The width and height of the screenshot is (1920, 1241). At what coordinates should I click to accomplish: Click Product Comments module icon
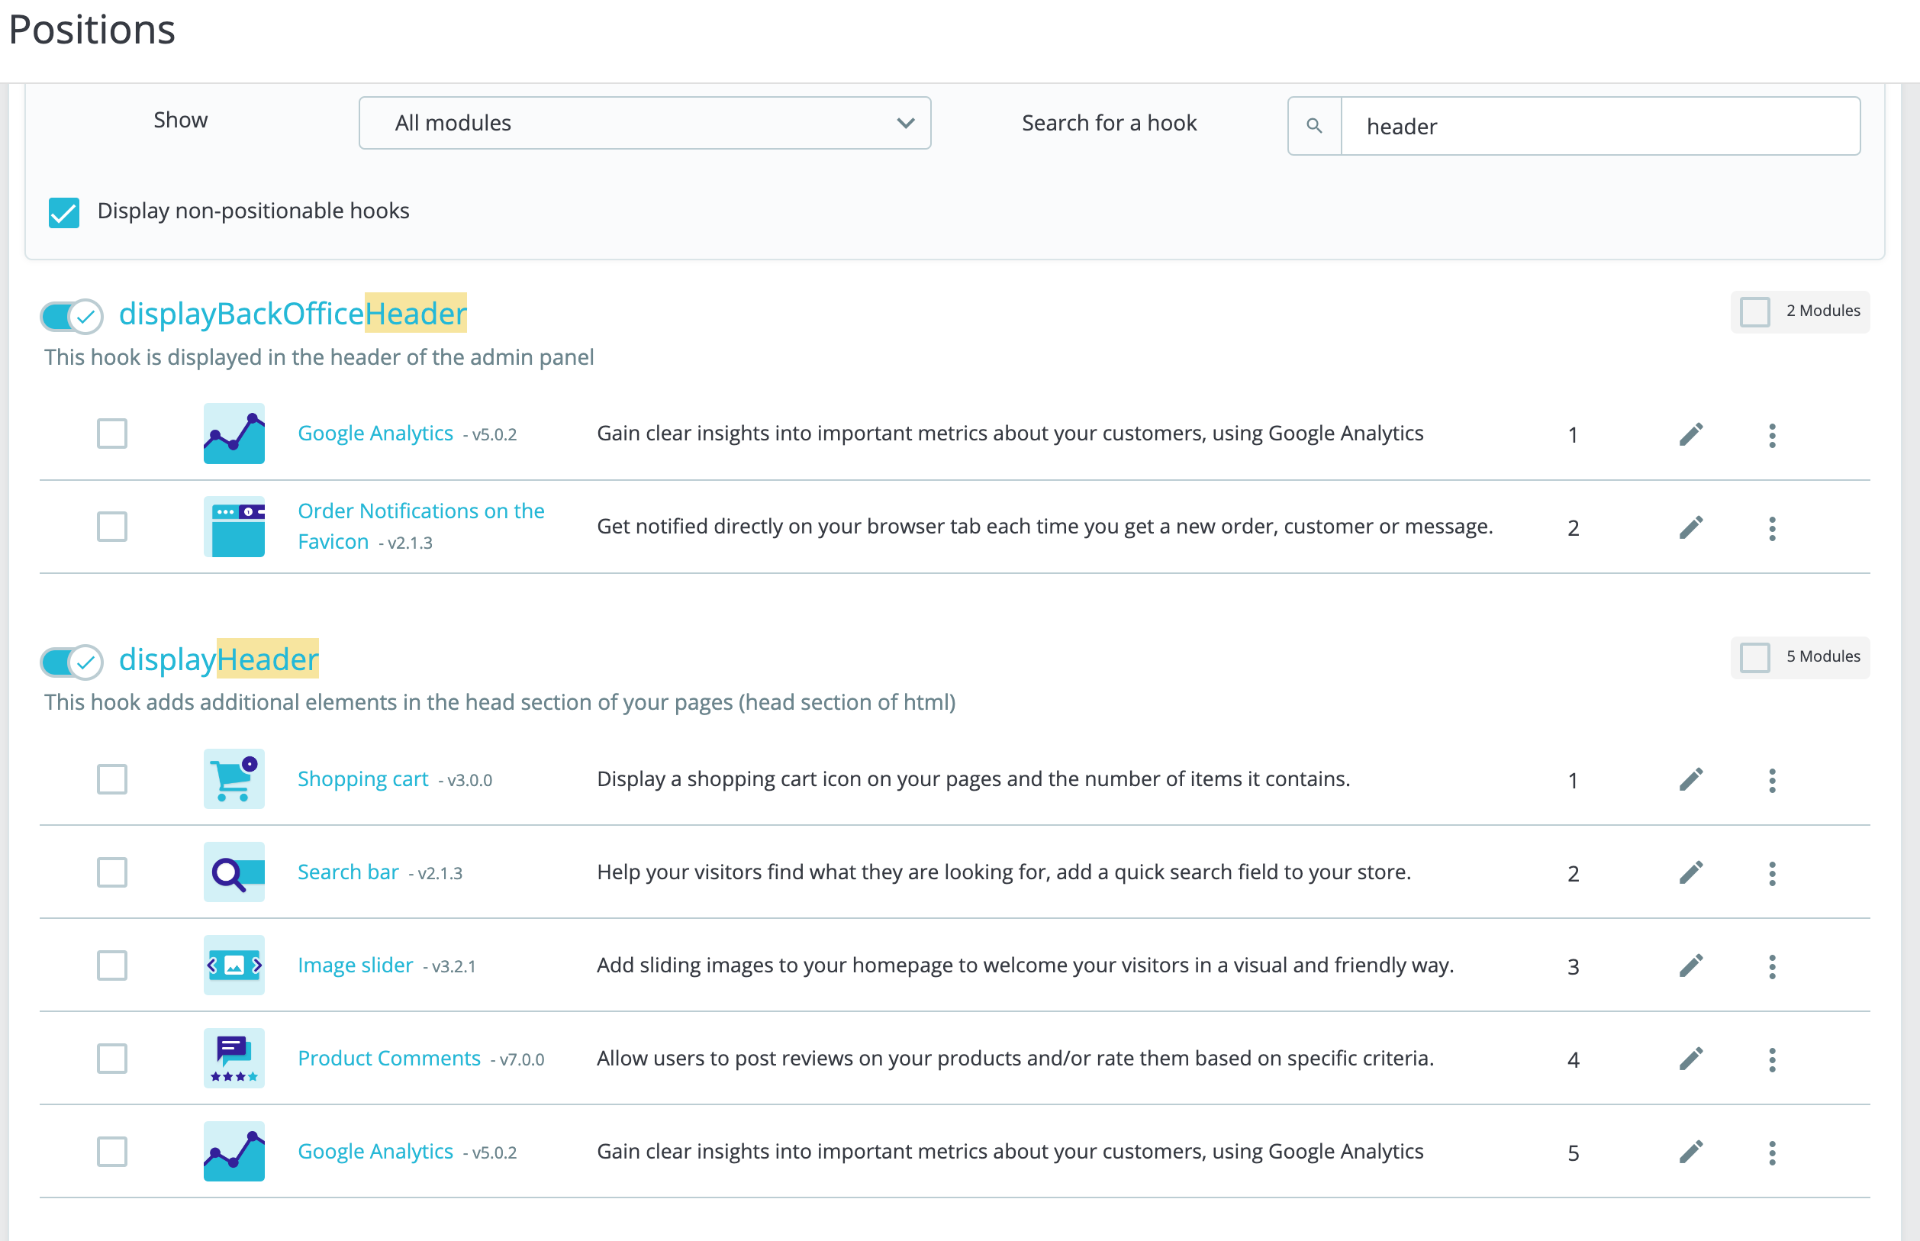[x=234, y=1058]
